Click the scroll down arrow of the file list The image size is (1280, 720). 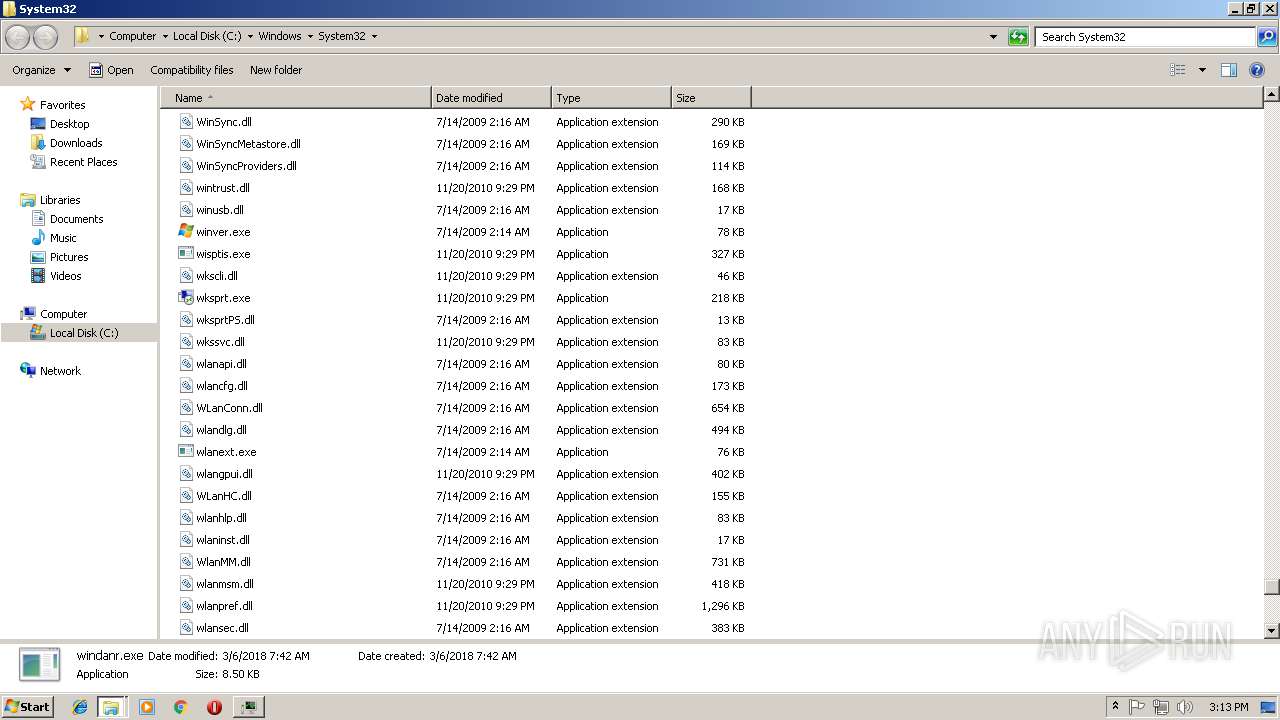pos(1272,631)
